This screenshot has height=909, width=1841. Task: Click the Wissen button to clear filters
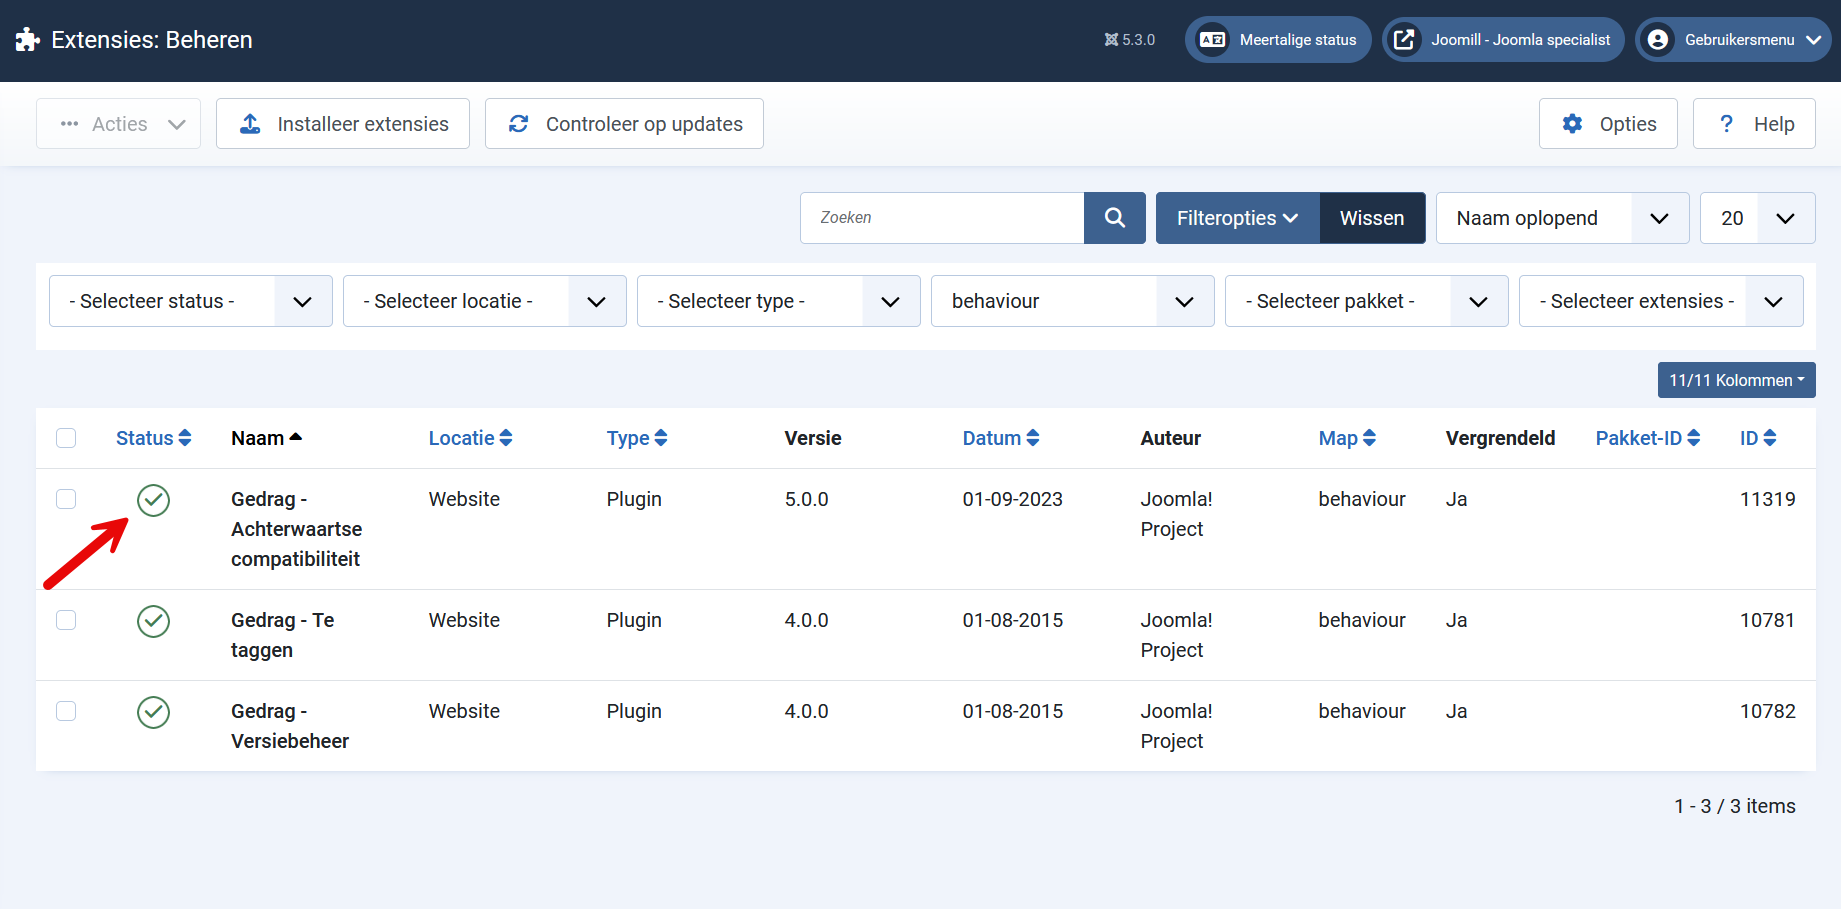pos(1371,218)
